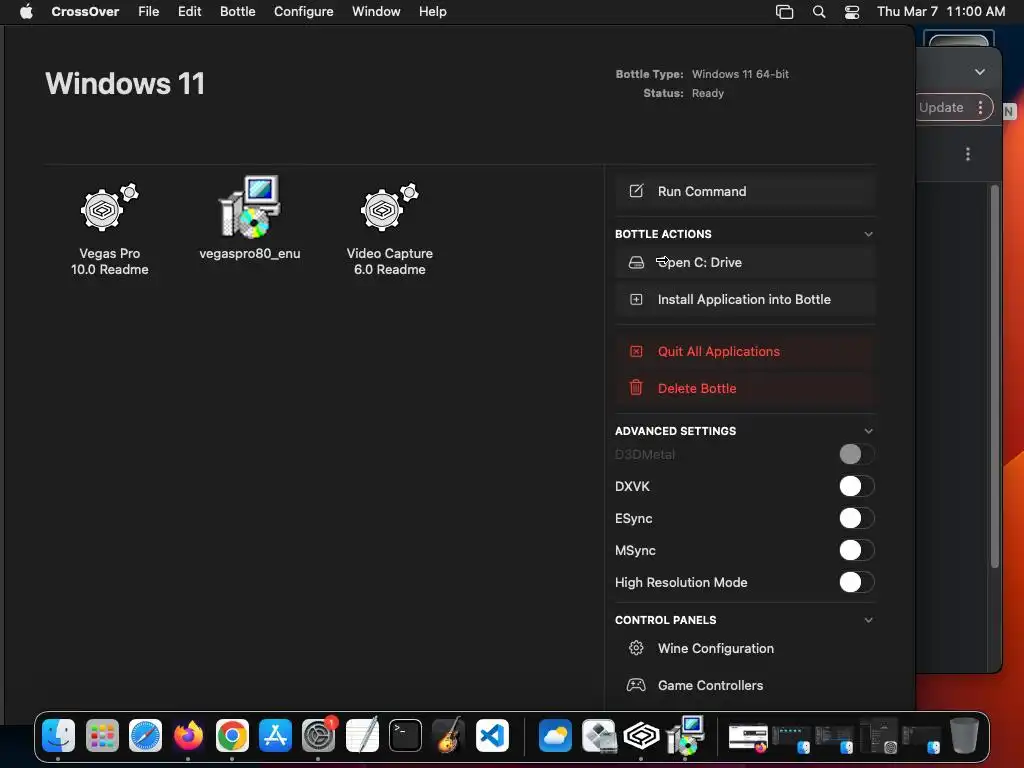This screenshot has width=1024, height=768.
Task: Open the Video Capture 6.0 Readme icon
Action: tap(389, 208)
